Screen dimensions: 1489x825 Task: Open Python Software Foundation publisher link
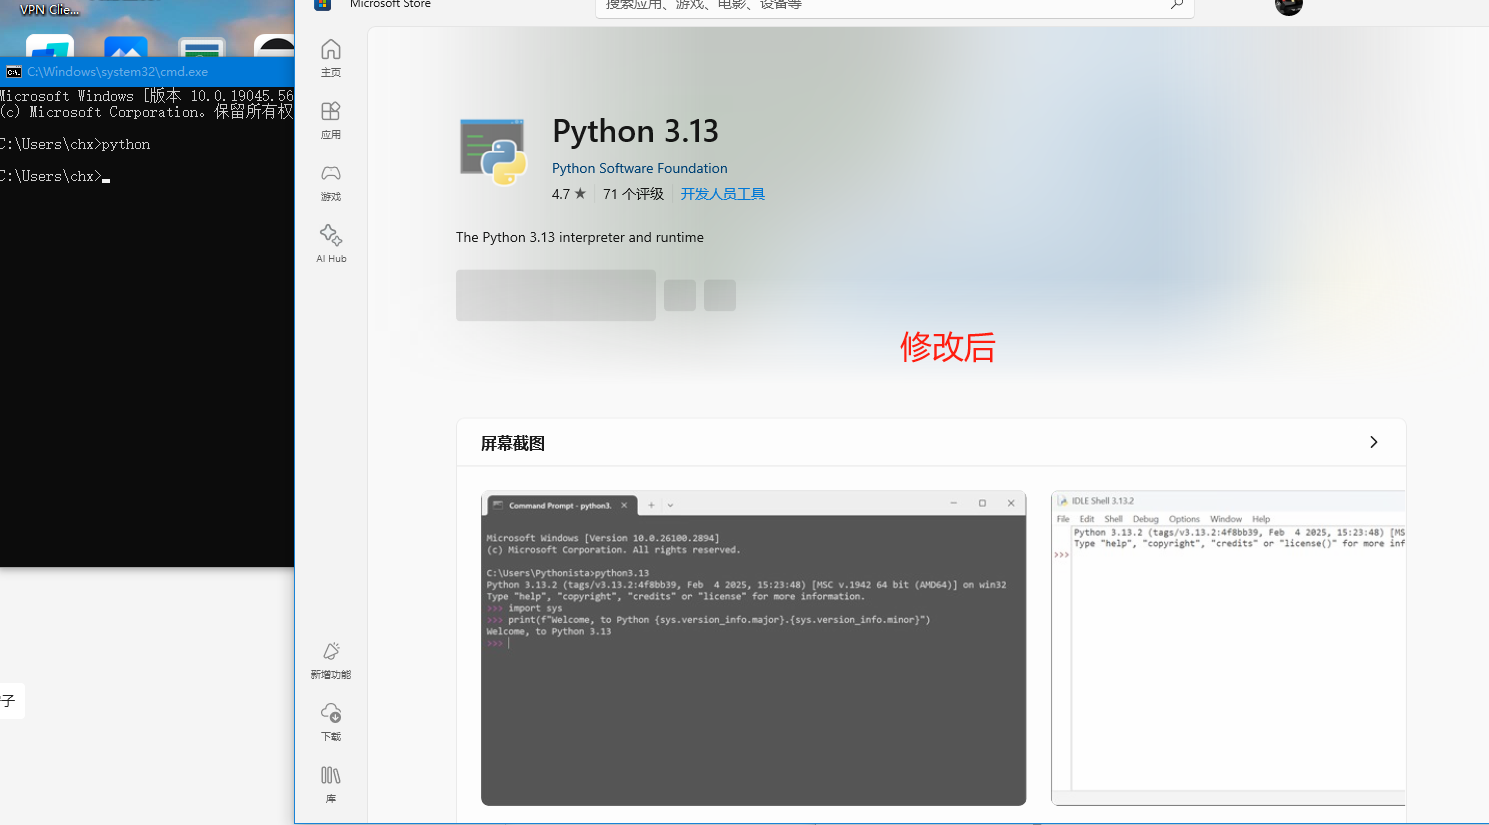coord(639,168)
